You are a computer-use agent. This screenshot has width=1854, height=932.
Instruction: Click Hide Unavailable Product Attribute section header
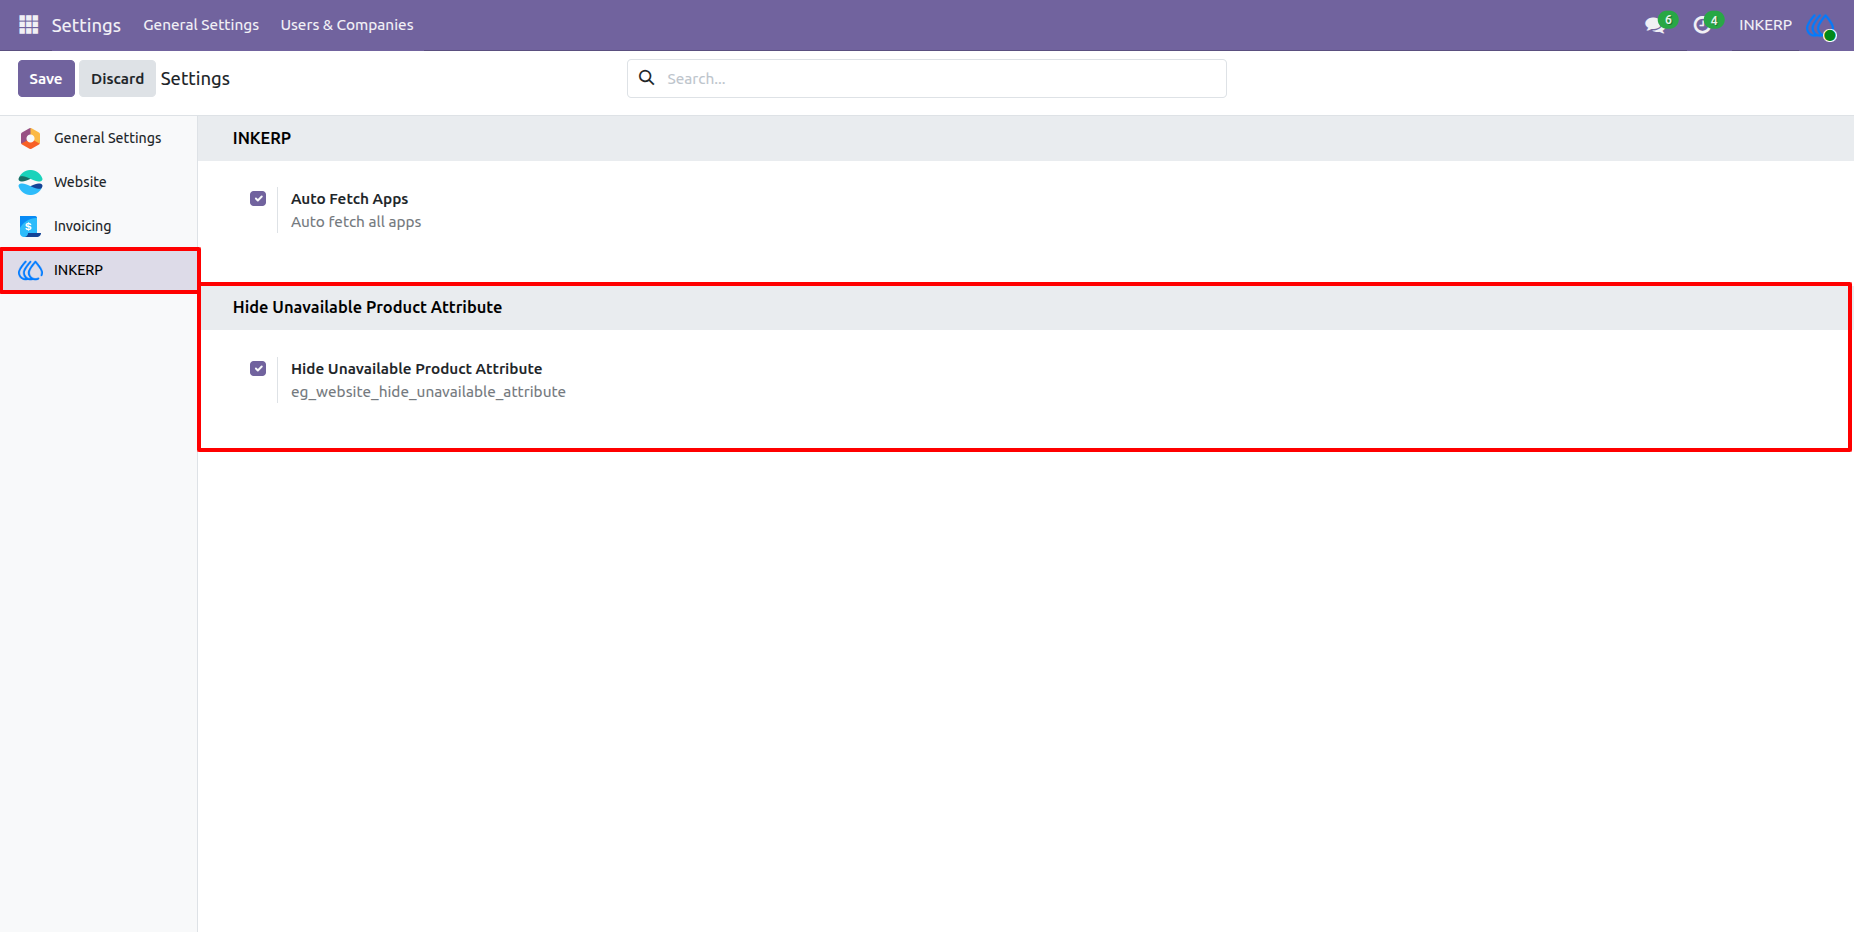pyautogui.click(x=367, y=307)
